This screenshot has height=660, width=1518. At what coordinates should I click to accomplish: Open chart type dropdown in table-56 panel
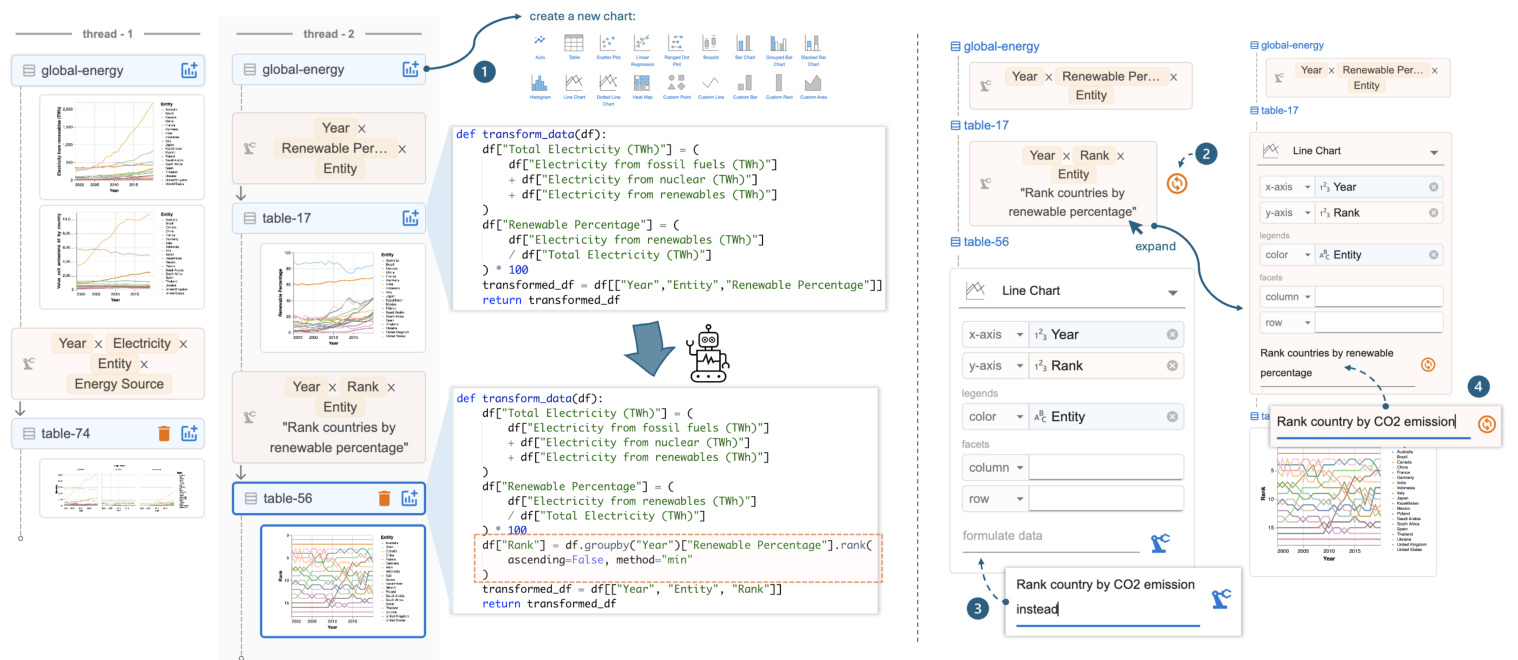1174,291
